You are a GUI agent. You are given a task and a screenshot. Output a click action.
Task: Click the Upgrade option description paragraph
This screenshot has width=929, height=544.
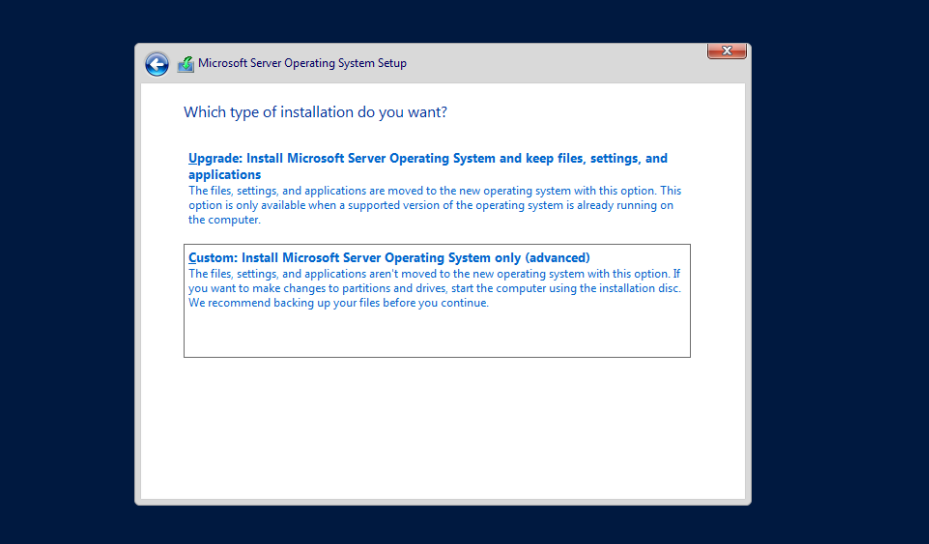435,205
